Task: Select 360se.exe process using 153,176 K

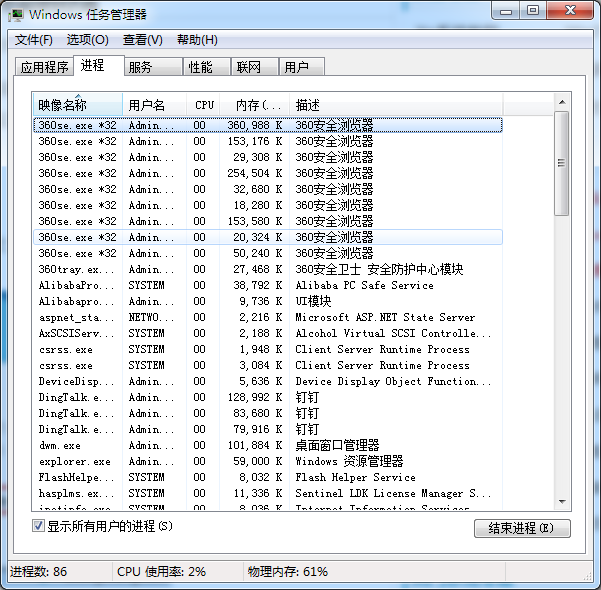Action: click(x=268, y=141)
